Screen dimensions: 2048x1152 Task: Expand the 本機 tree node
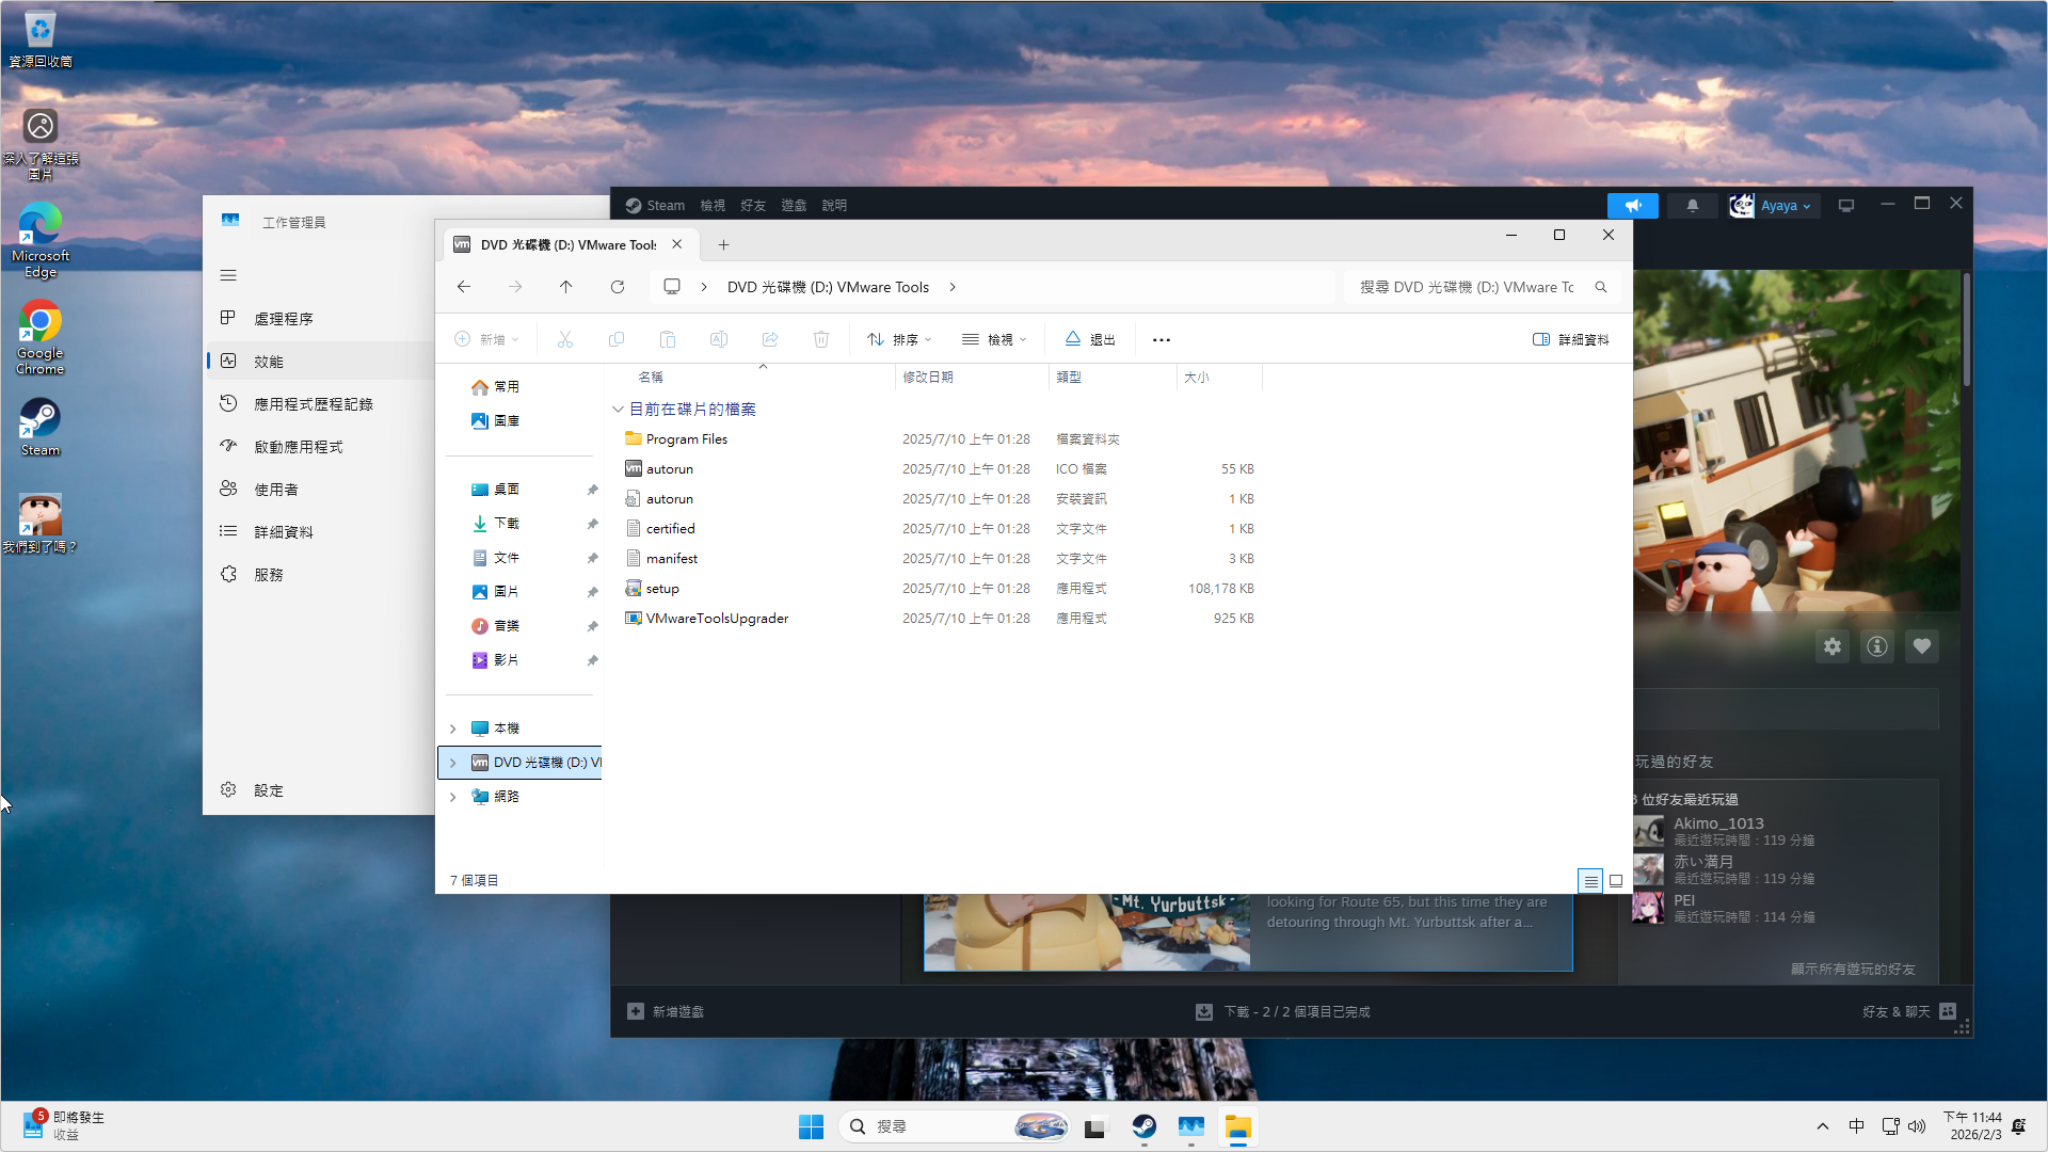pyautogui.click(x=453, y=729)
